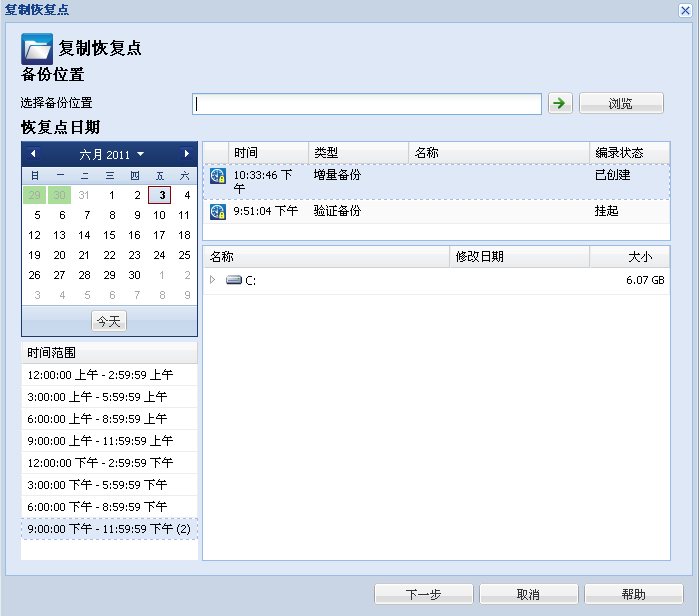Click the 已创建 catalog status cell
Image resolution: width=699 pixels, height=616 pixels.
click(x=613, y=175)
